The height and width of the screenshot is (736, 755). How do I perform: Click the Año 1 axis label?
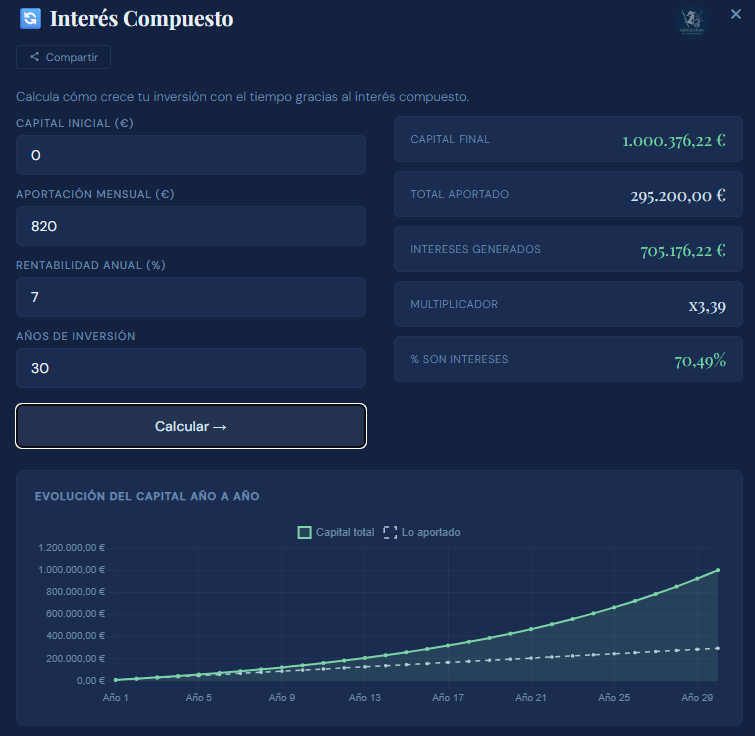pyautogui.click(x=116, y=697)
